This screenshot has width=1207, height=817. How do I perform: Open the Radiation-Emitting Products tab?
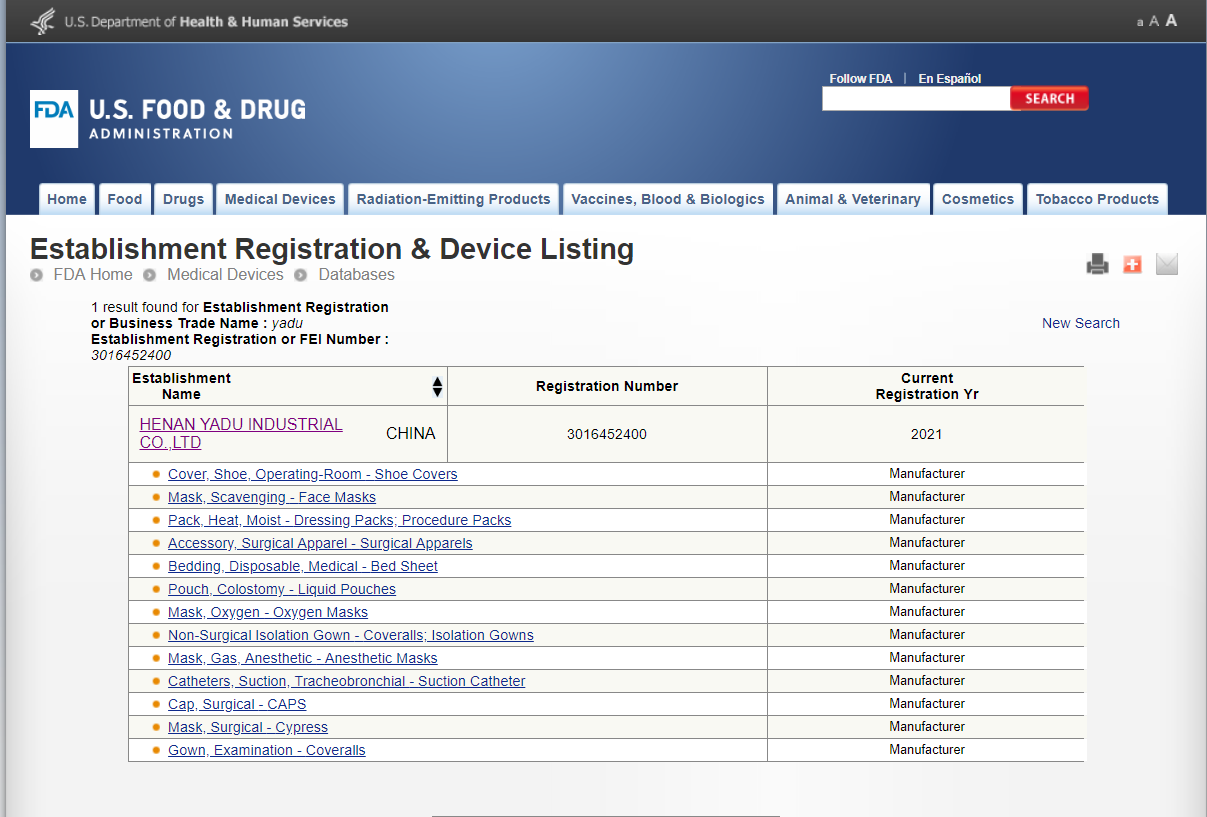click(x=453, y=199)
